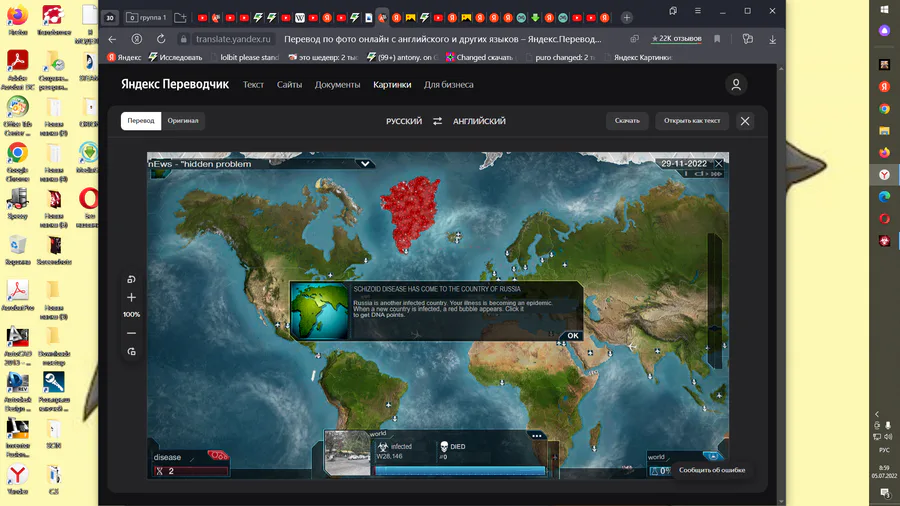Open the "Документы" section

coord(338,84)
